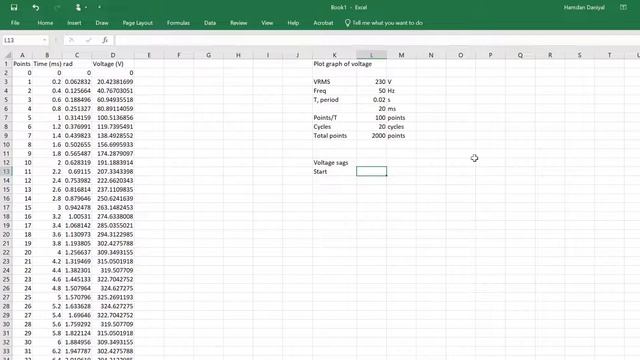Viewport: 640px width, 360px height.
Task: Click the 'Voltage sags' cell
Action: pos(334,162)
